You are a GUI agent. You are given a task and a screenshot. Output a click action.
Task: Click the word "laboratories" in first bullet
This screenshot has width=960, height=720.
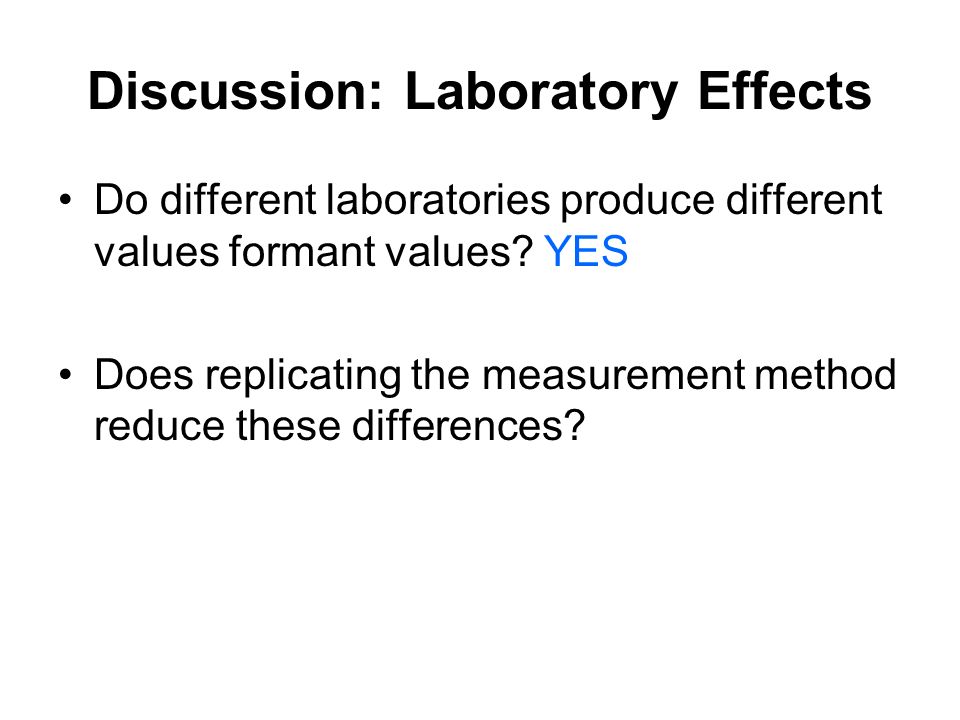coord(438,199)
